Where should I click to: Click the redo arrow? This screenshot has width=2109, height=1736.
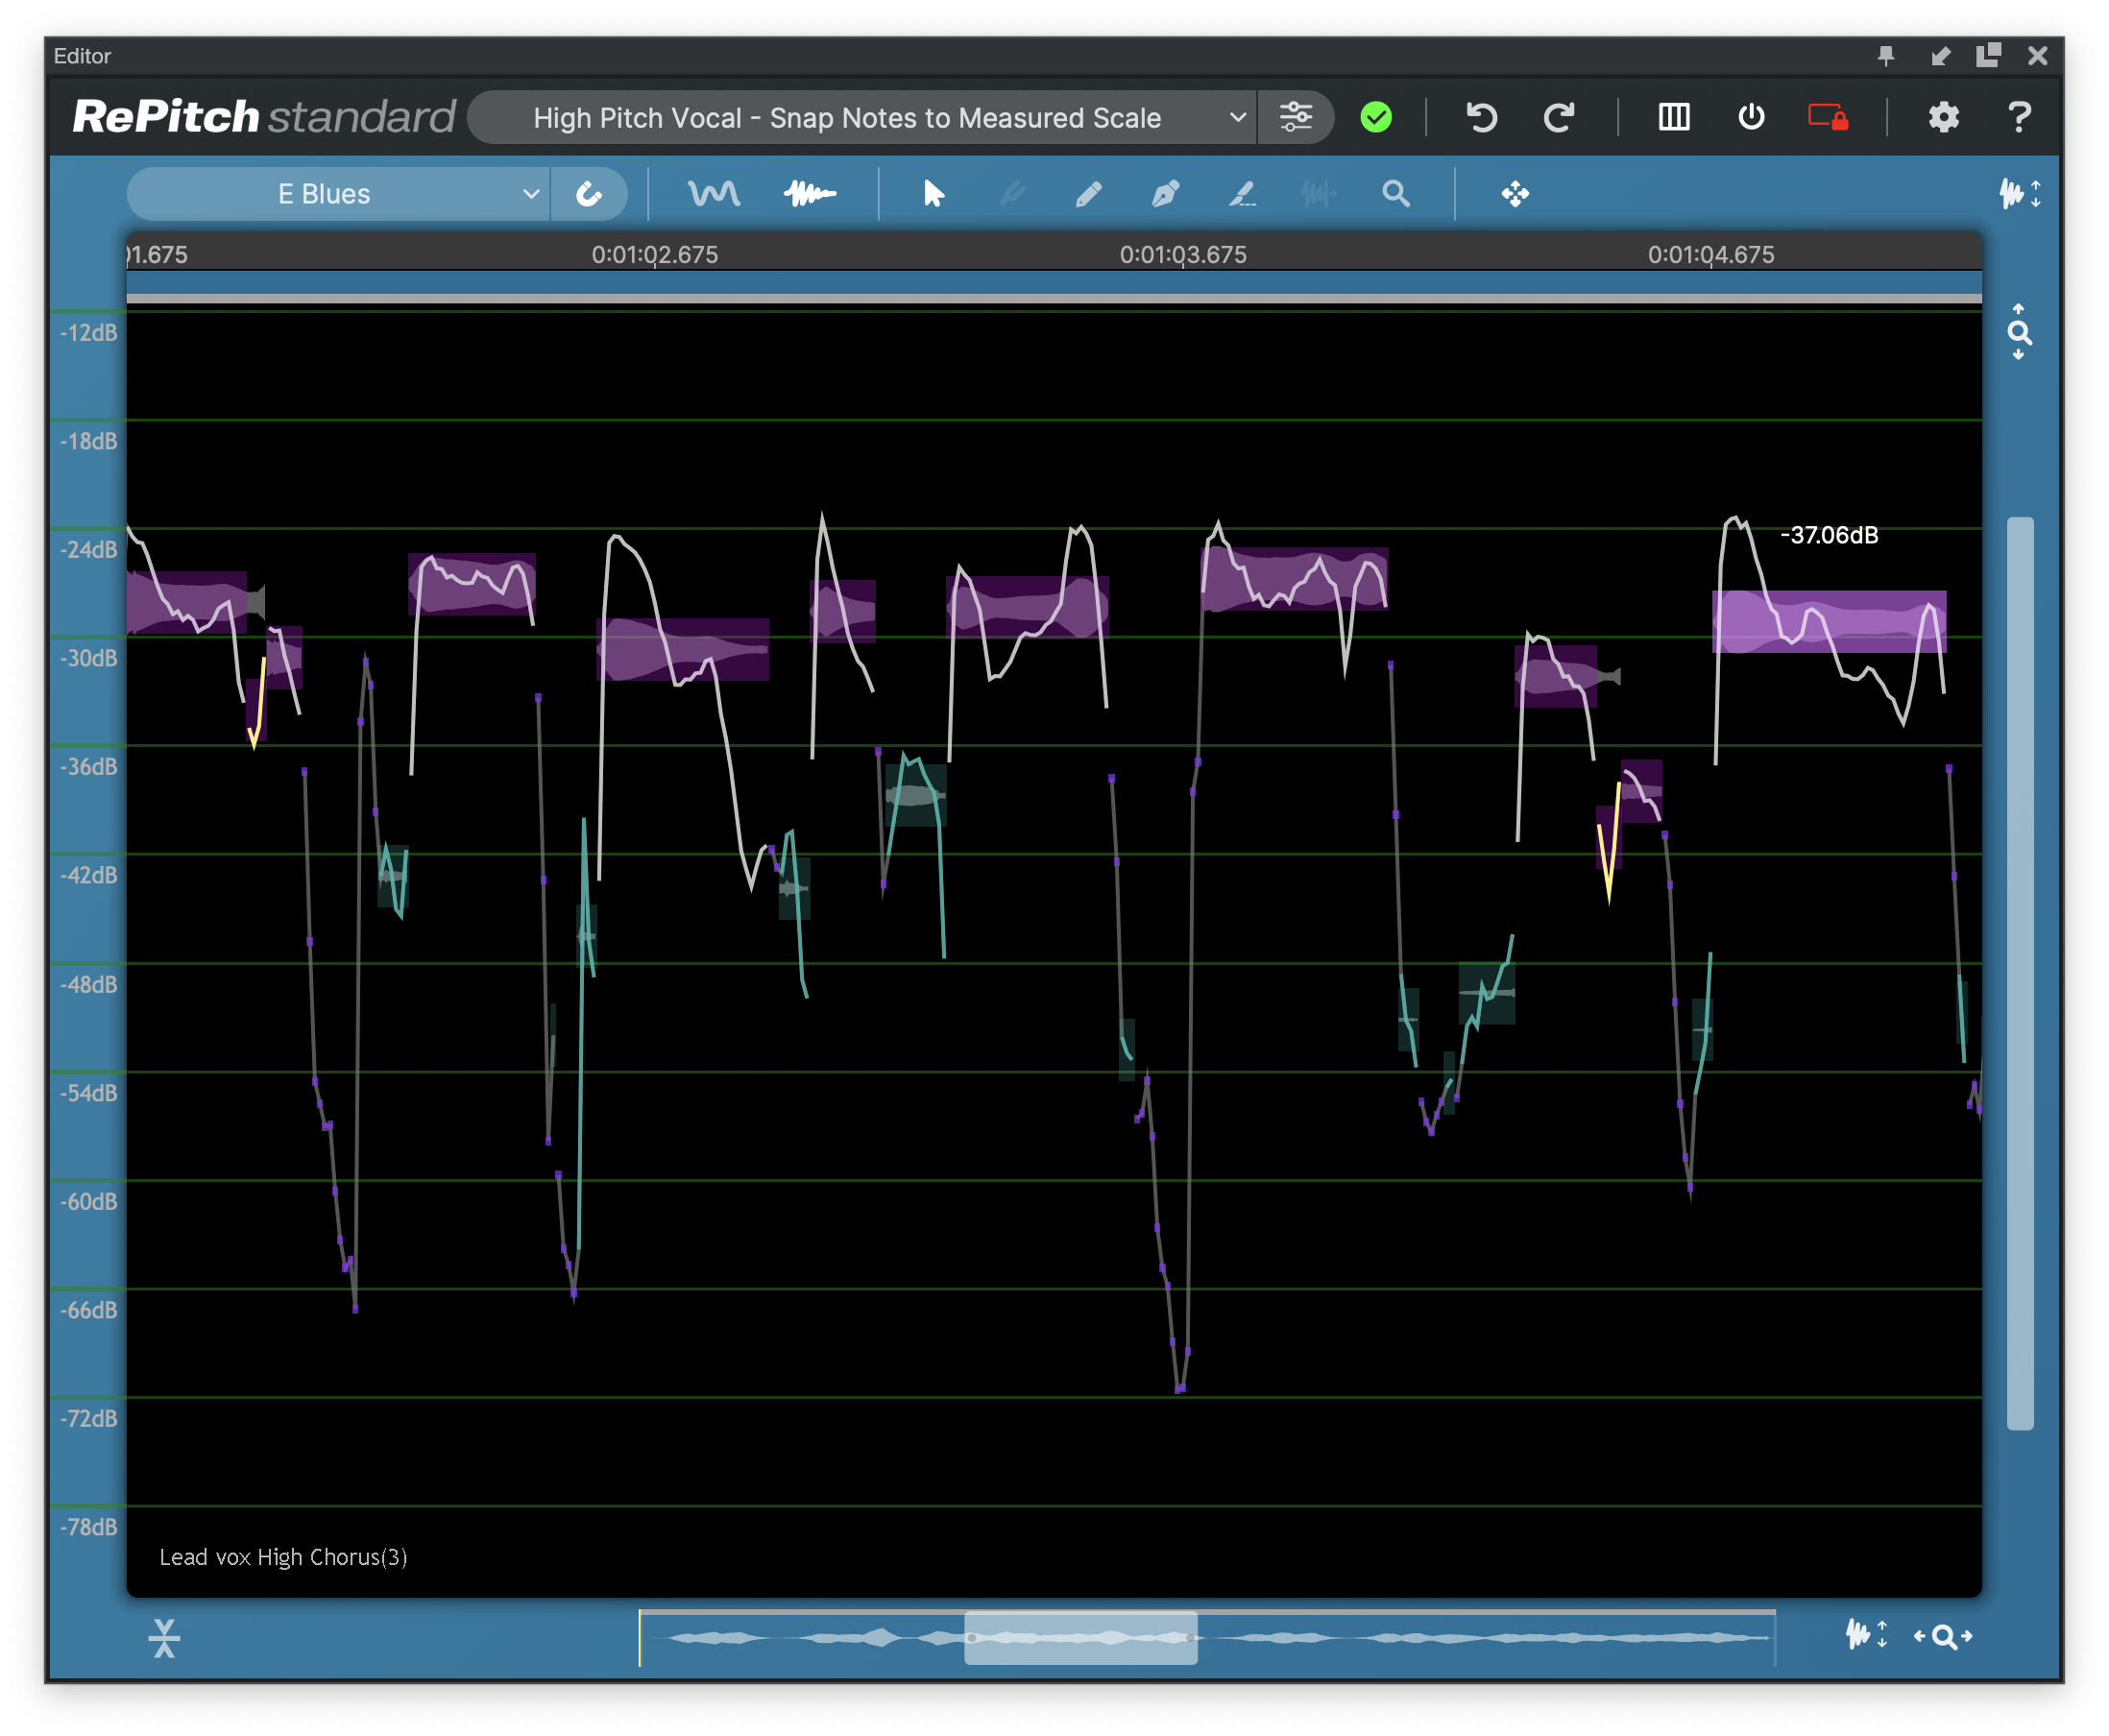coord(1559,117)
